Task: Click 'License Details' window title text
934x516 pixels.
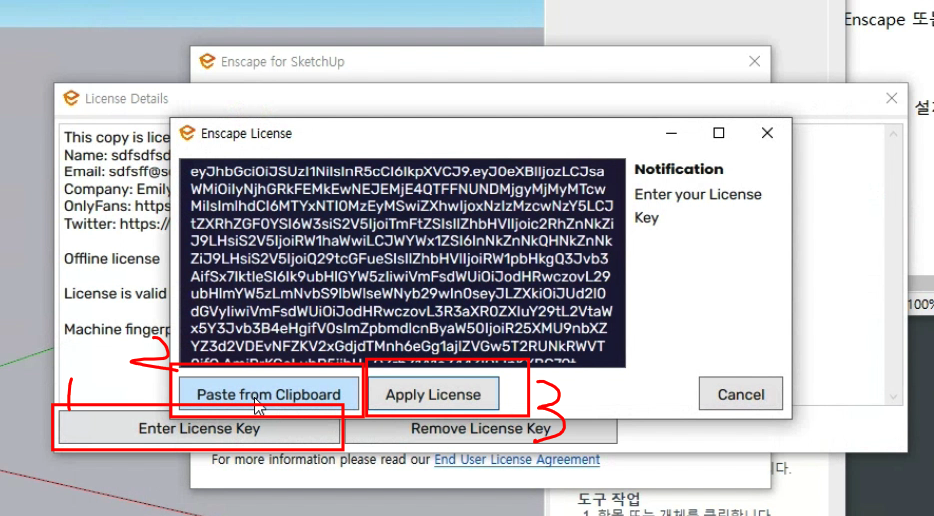Action: click(x=126, y=98)
